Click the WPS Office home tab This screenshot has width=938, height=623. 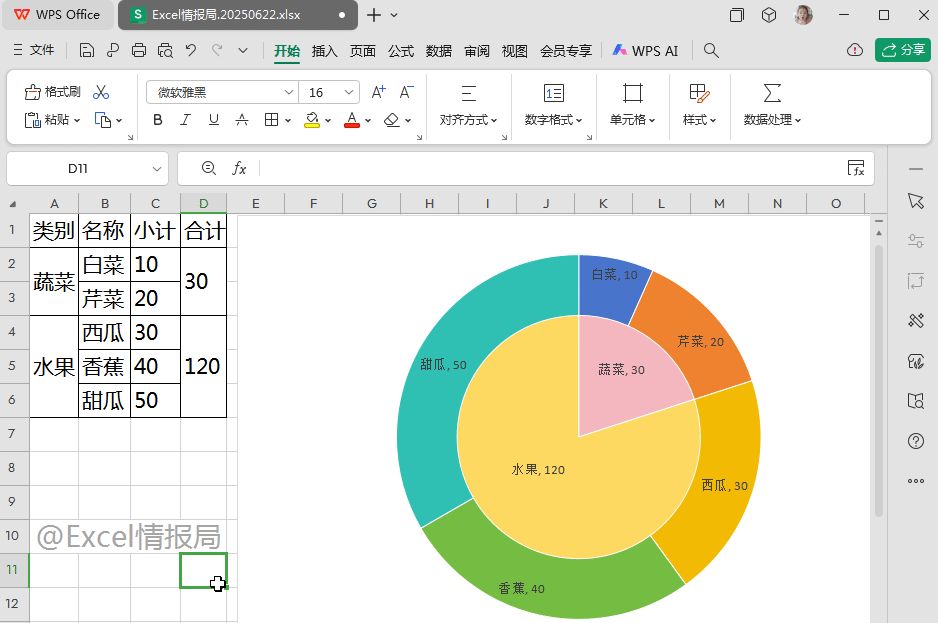[x=57, y=15]
